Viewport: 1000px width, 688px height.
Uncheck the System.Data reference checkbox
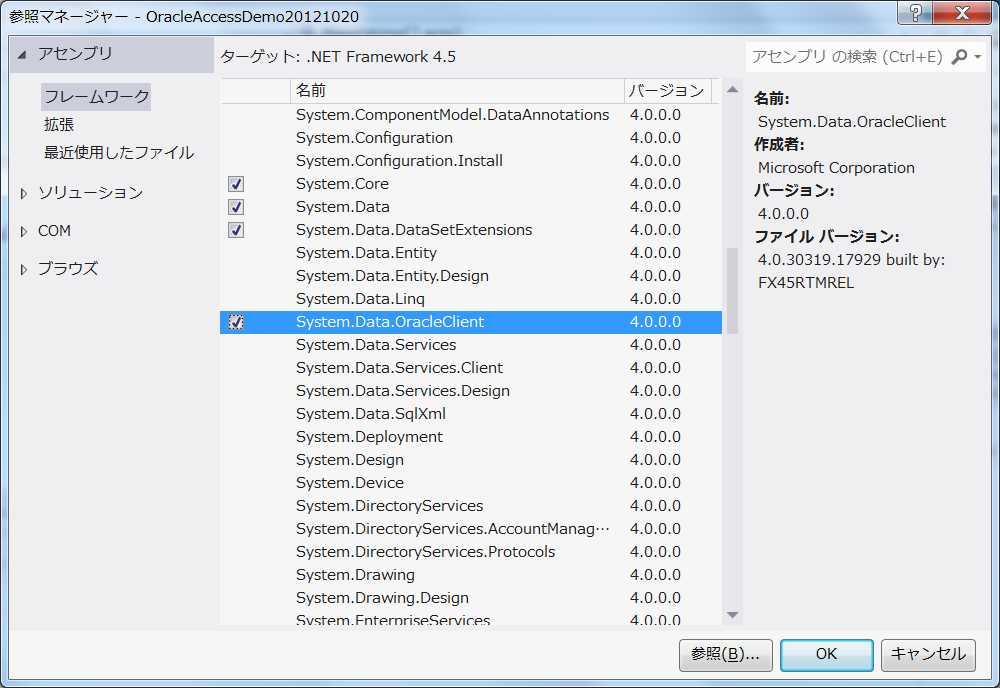[x=236, y=207]
